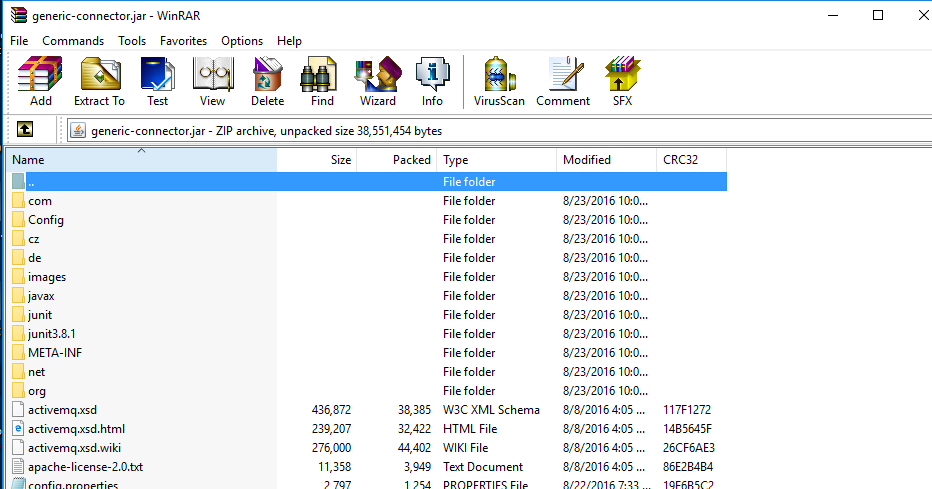Go up one folder level button
The width and height of the screenshot is (932, 489).
25,130
